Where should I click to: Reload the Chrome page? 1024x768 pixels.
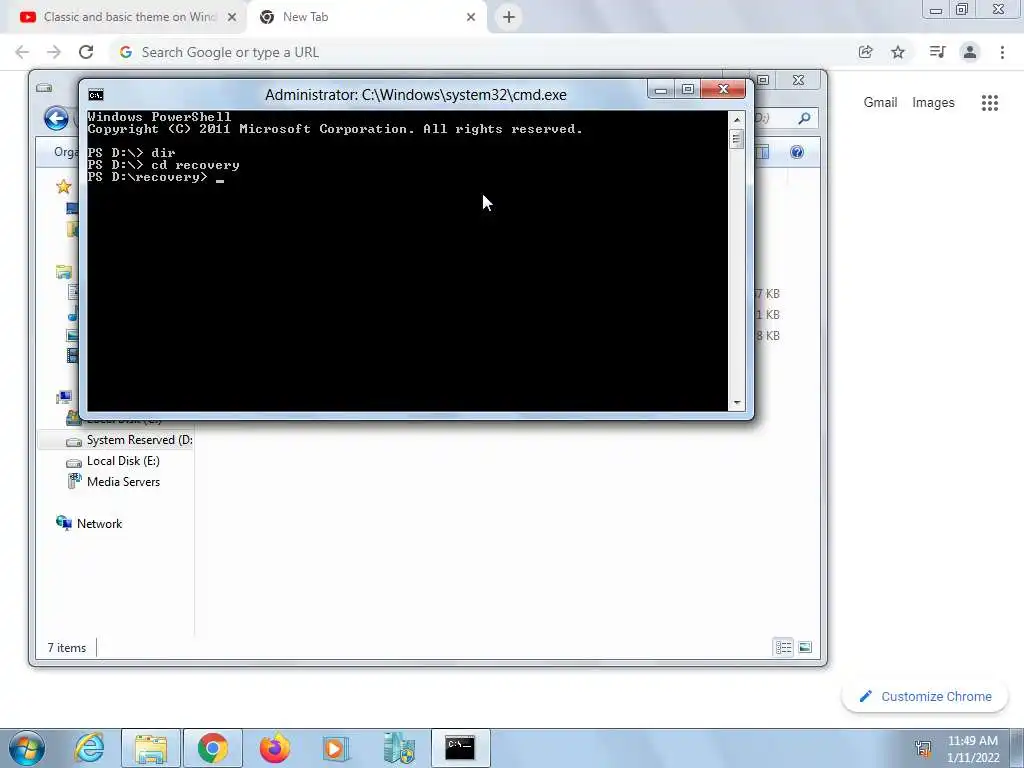[86, 52]
